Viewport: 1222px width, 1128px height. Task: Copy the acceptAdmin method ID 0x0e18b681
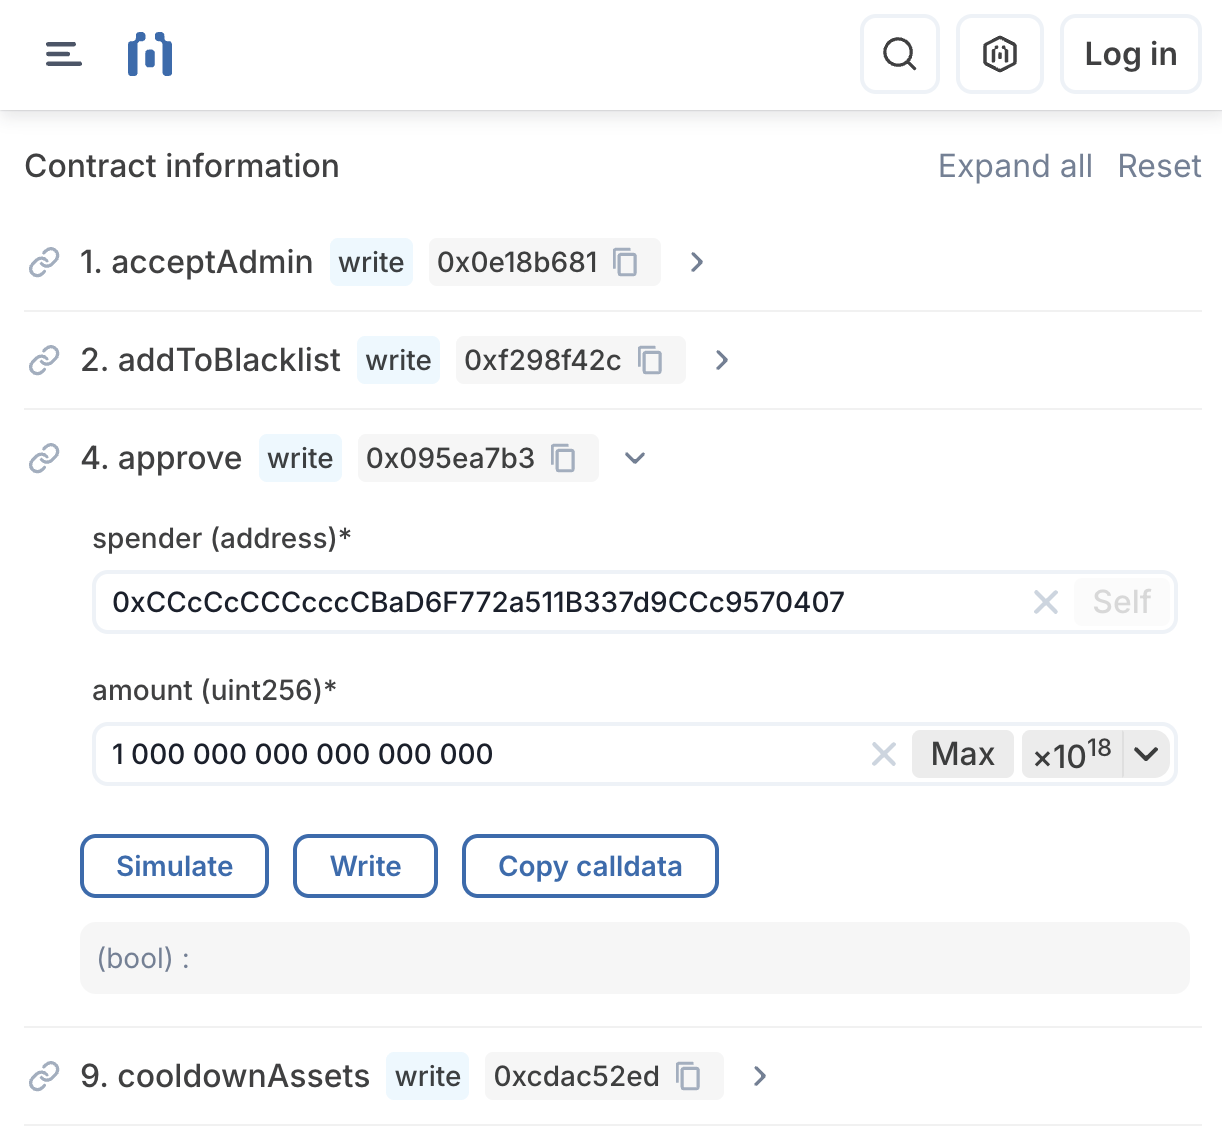tap(626, 262)
